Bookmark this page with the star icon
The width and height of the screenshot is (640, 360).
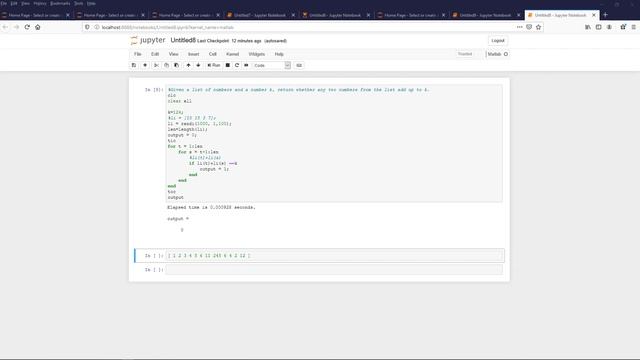click(x=538, y=27)
